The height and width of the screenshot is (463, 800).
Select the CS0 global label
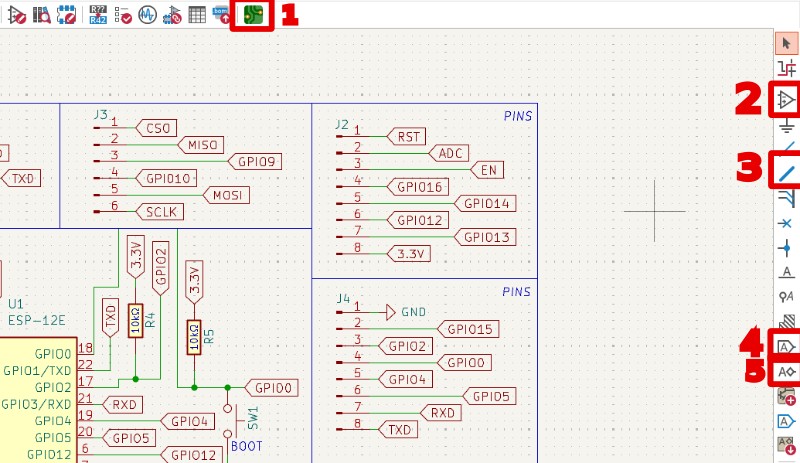[x=156, y=128]
